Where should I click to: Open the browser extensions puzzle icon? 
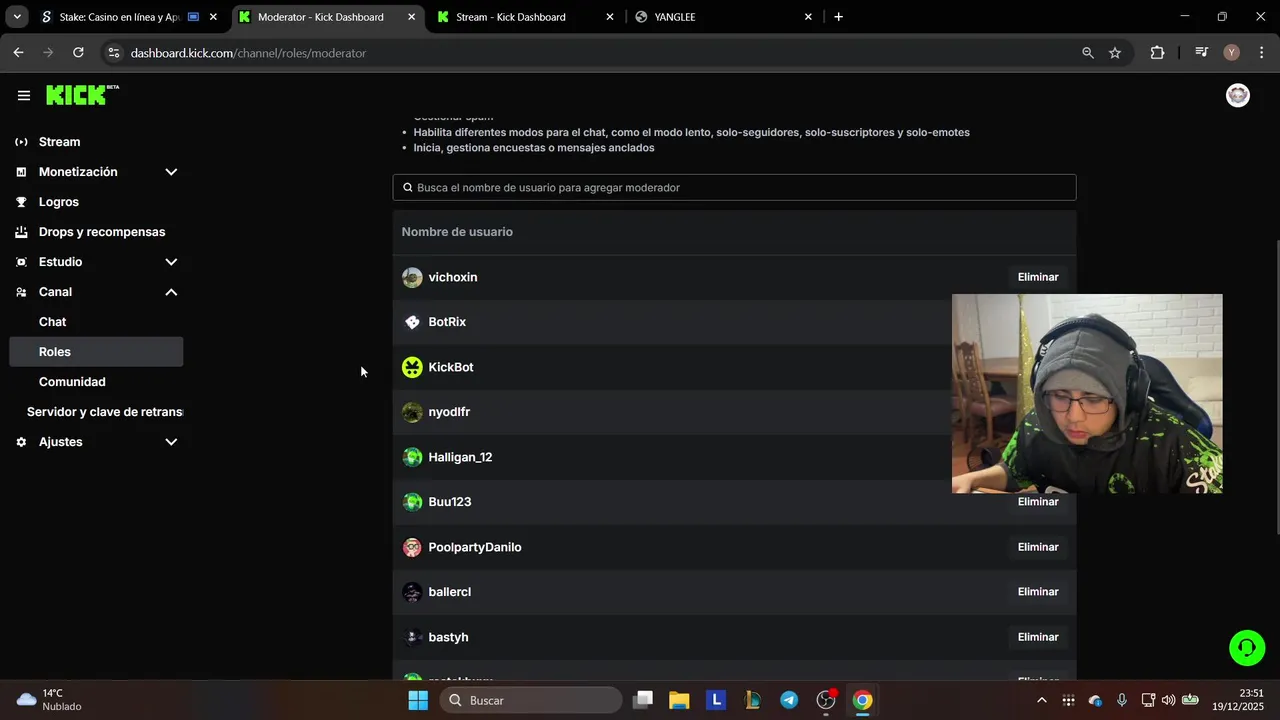[1157, 53]
